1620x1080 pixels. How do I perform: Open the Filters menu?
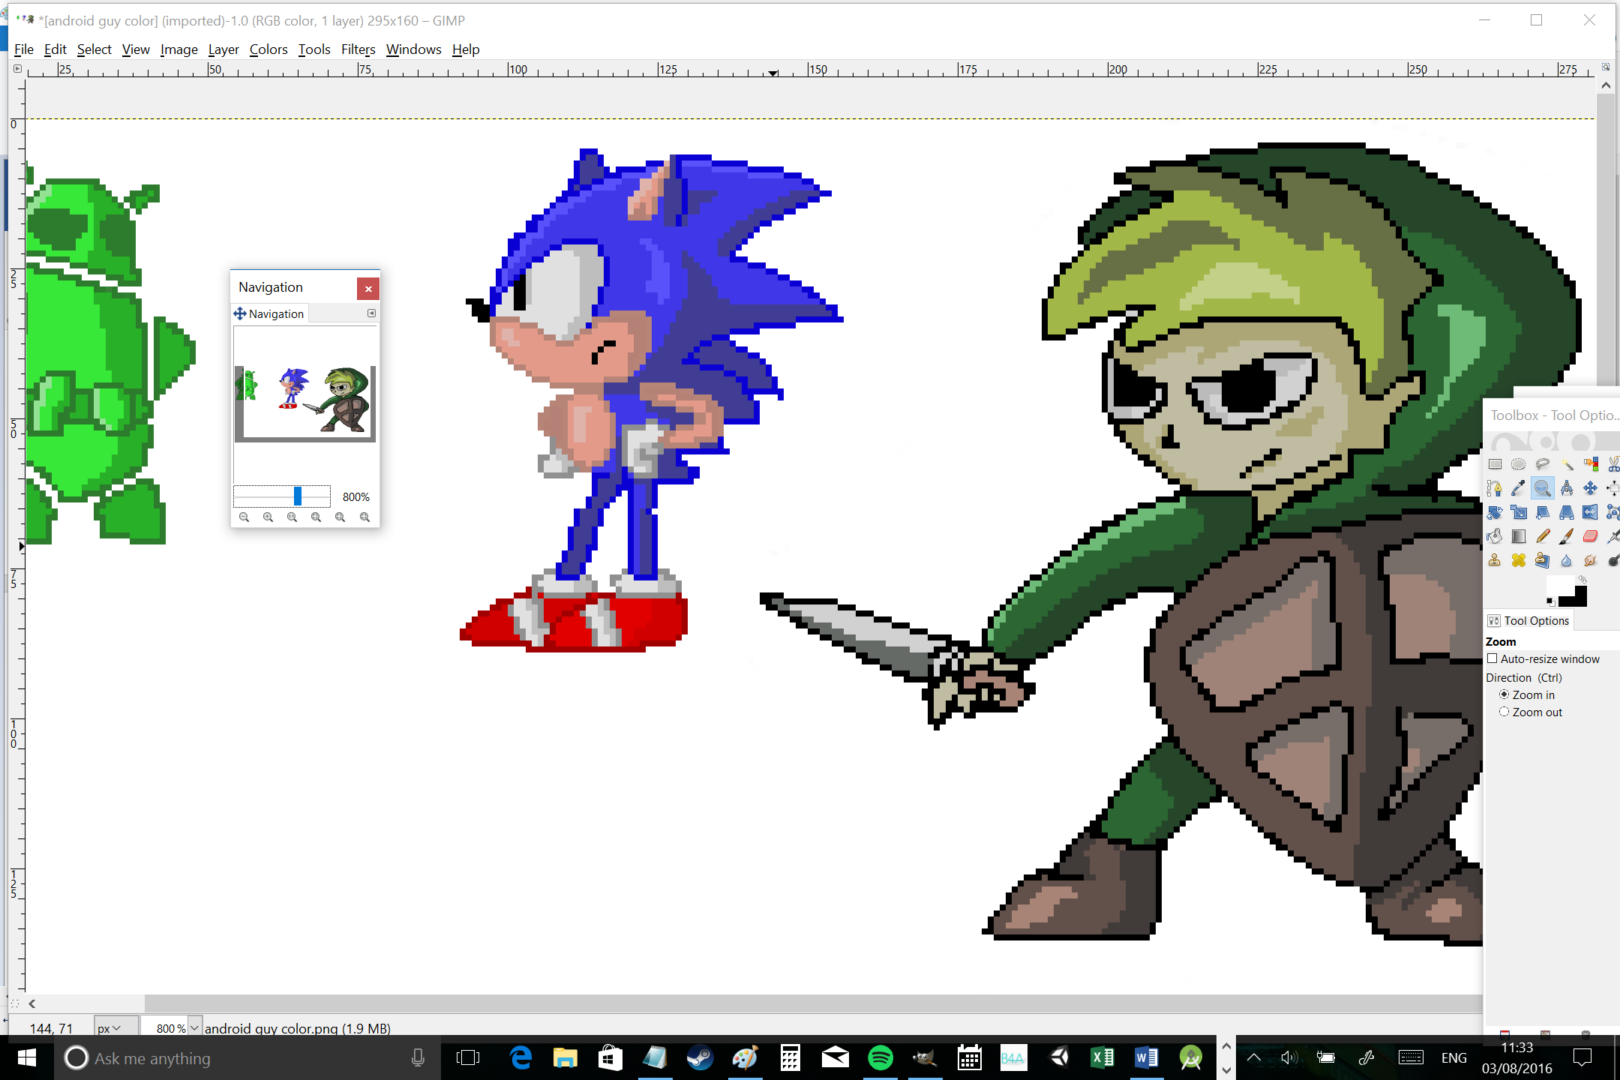pos(357,49)
